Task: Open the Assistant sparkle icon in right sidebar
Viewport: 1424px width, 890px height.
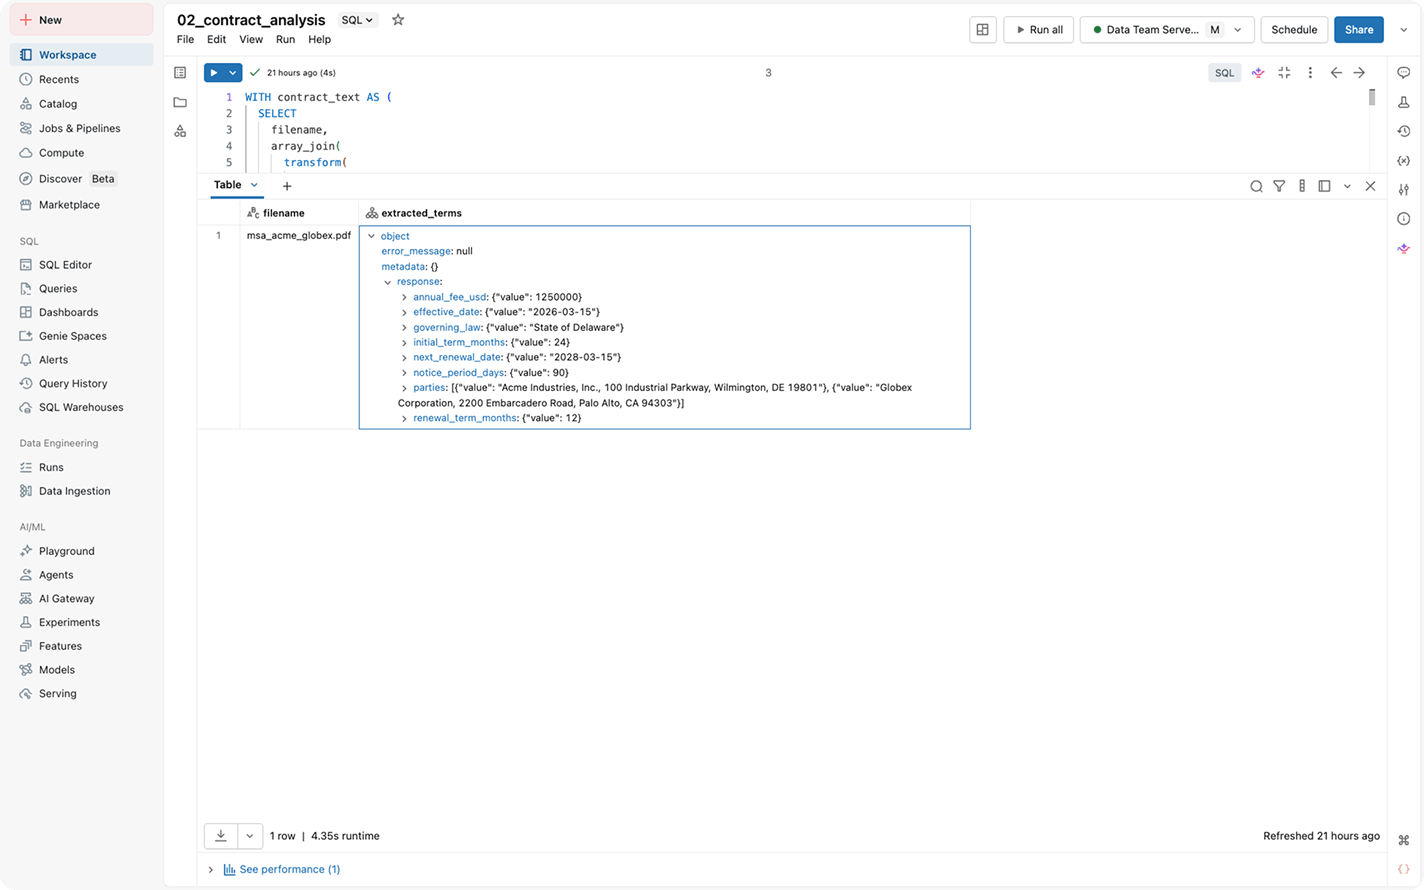Action: point(1404,248)
